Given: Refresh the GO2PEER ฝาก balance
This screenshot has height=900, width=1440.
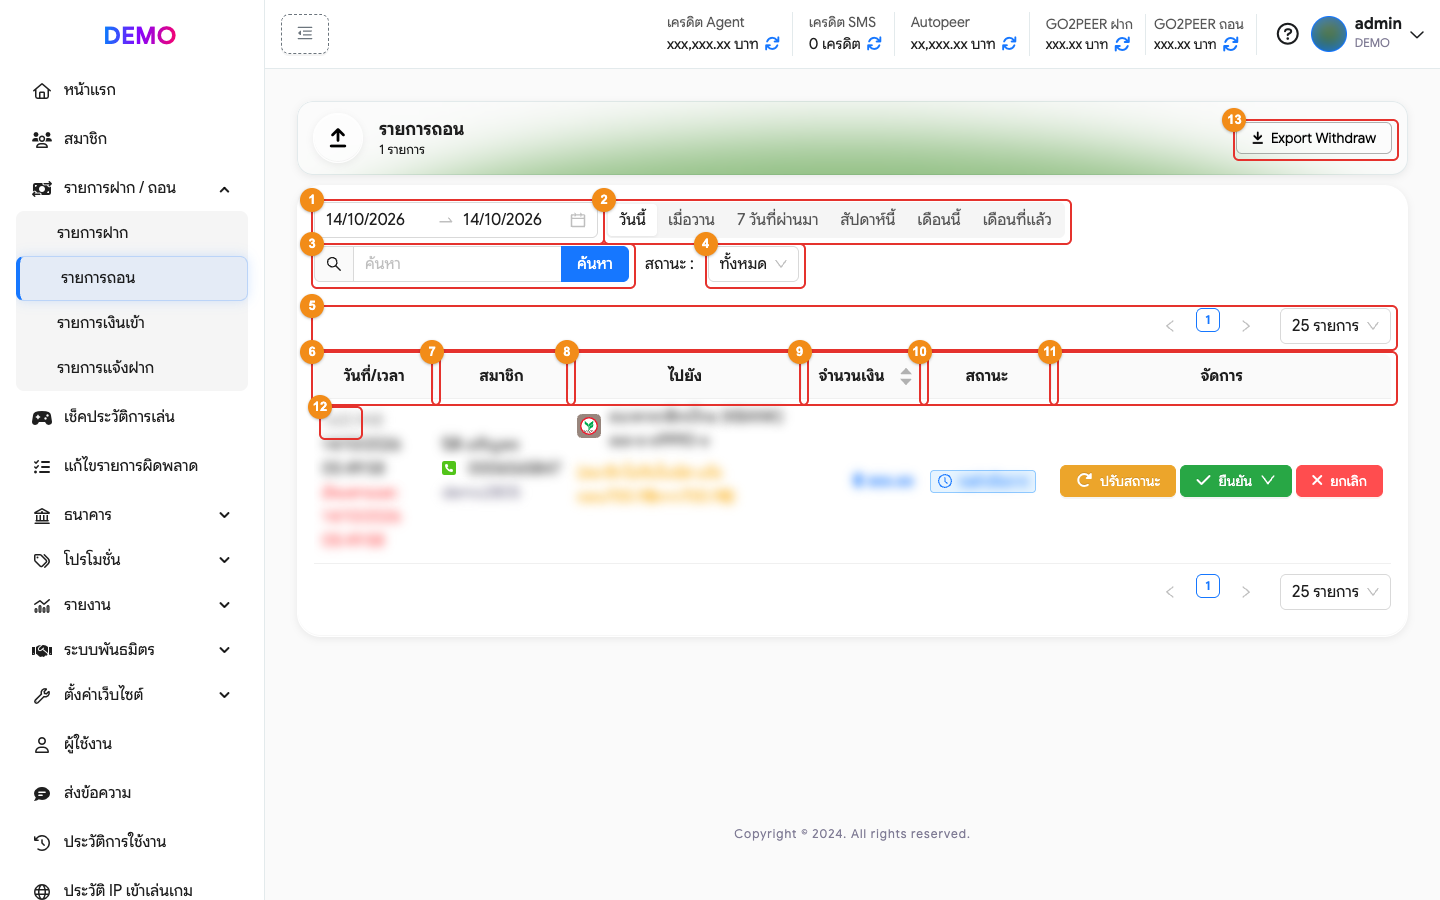Looking at the screenshot, I should tap(1122, 44).
